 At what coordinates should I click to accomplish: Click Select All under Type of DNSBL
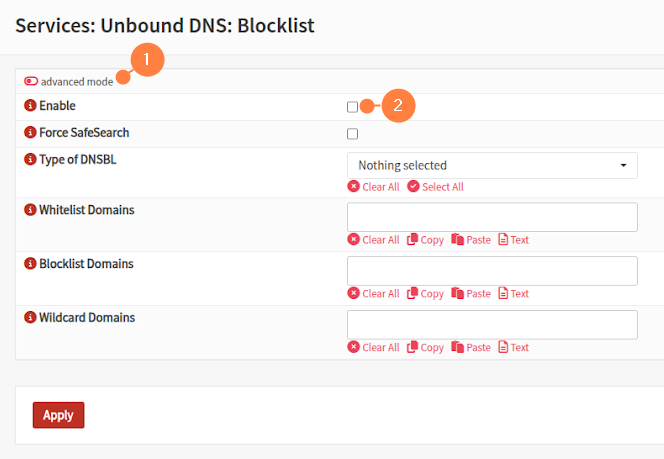click(435, 187)
